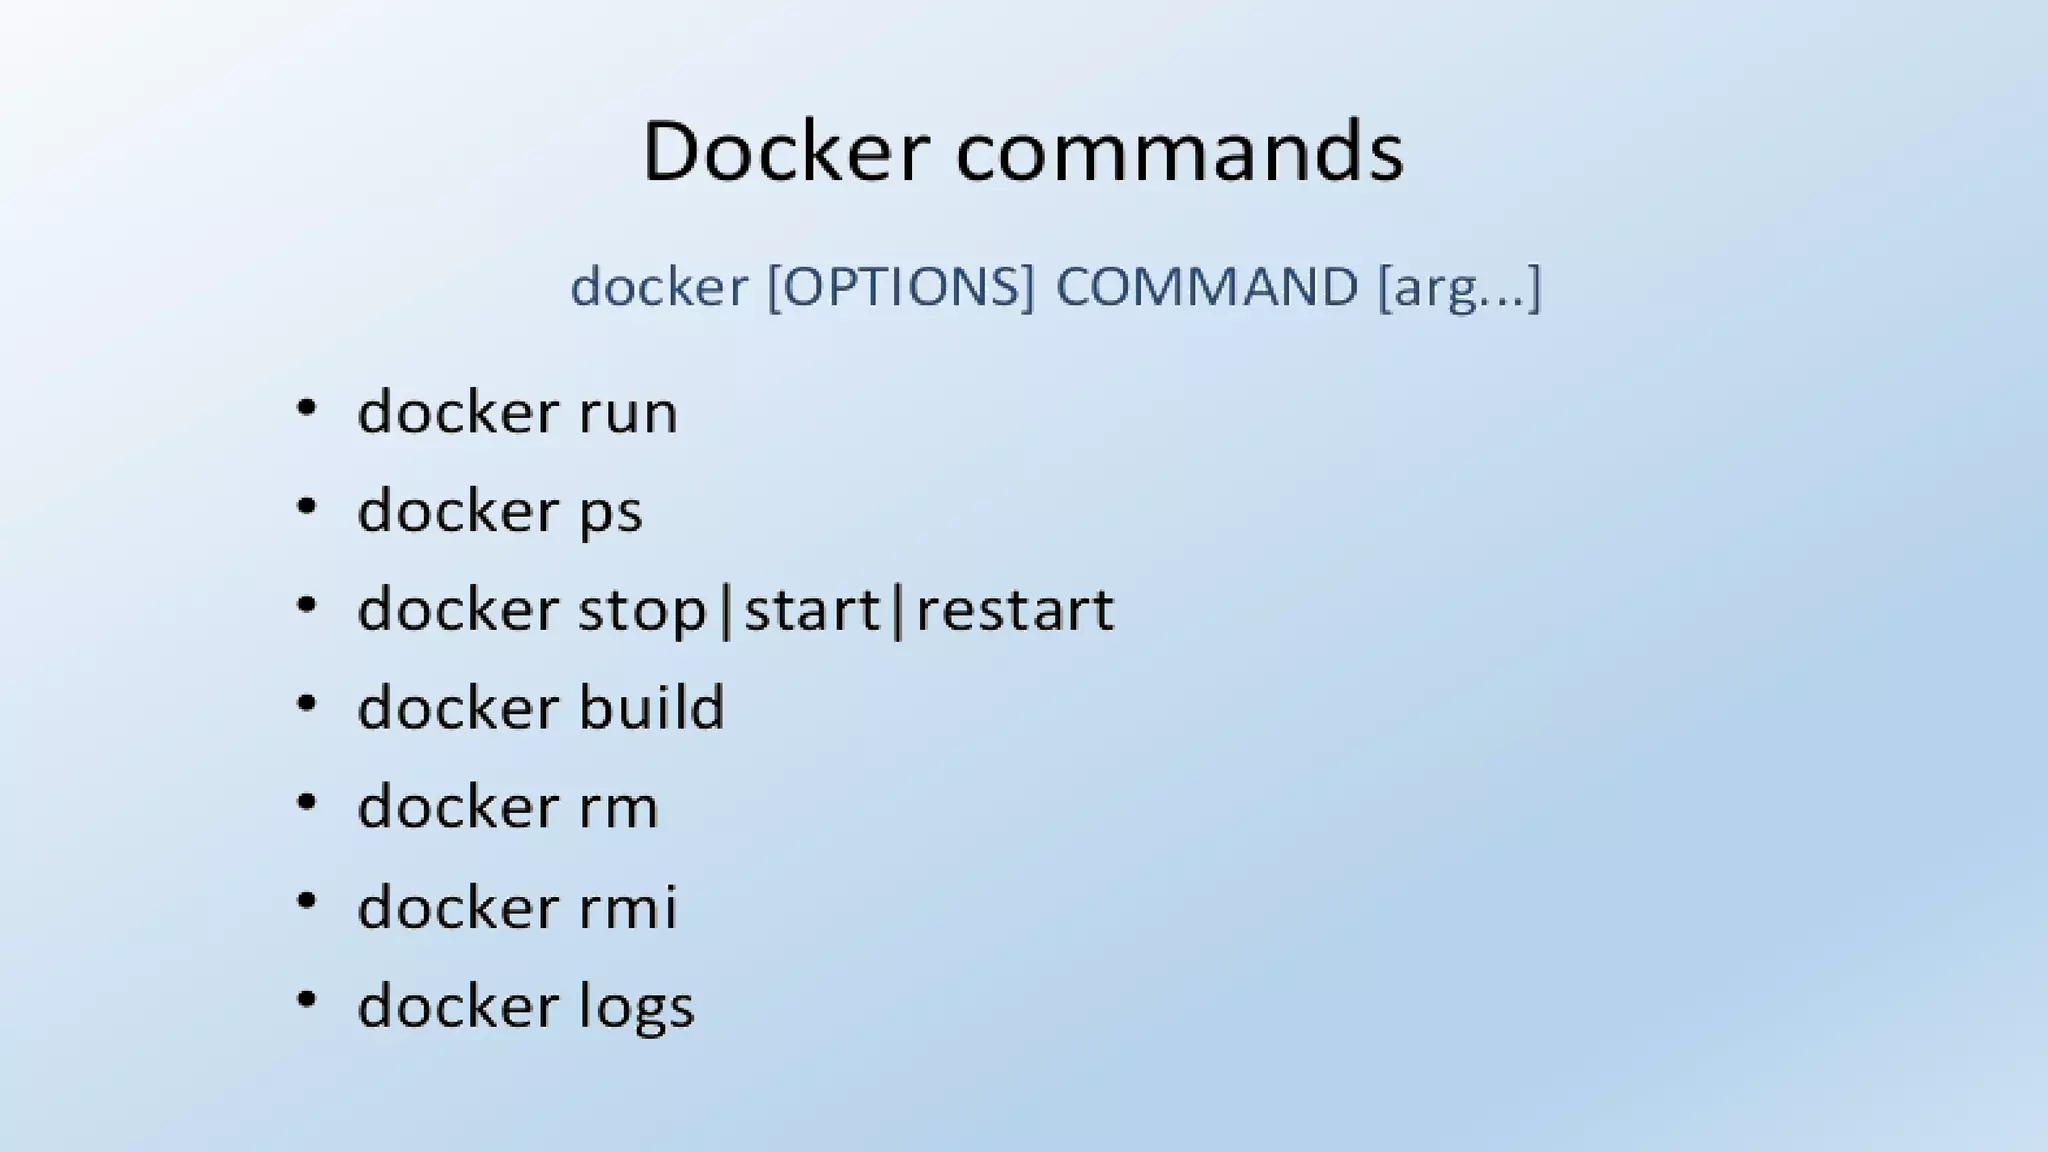The width and height of the screenshot is (2048, 1152).
Task: Click the word 'start' between the pipes
Action: coord(812,610)
